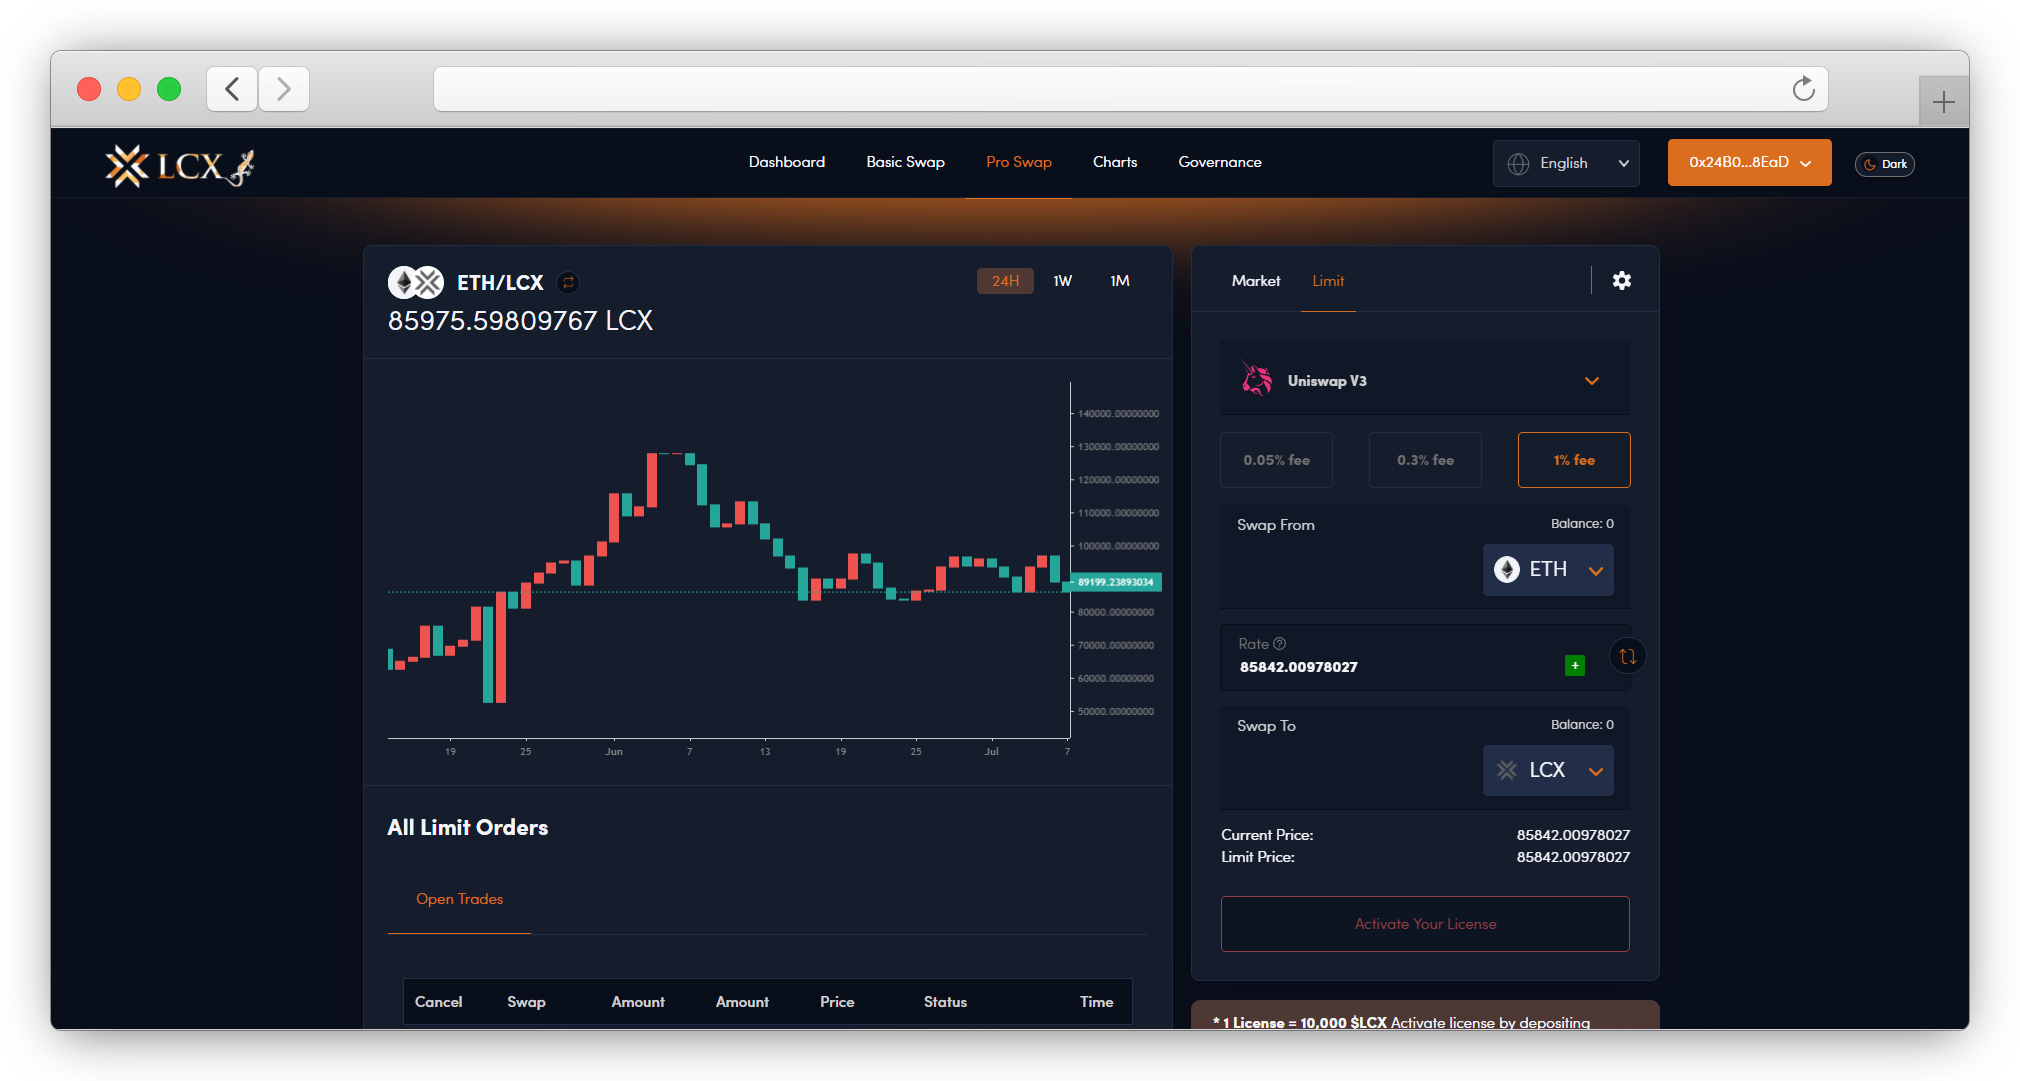This screenshot has height=1081, width=2020.
Task: Select the Open Trades tab
Action: [x=459, y=899]
